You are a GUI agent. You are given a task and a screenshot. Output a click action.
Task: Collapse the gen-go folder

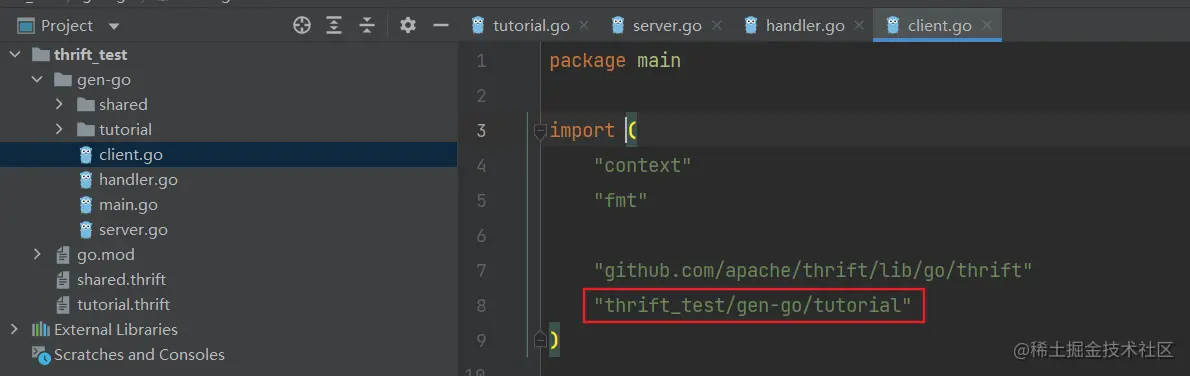point(37,79)
